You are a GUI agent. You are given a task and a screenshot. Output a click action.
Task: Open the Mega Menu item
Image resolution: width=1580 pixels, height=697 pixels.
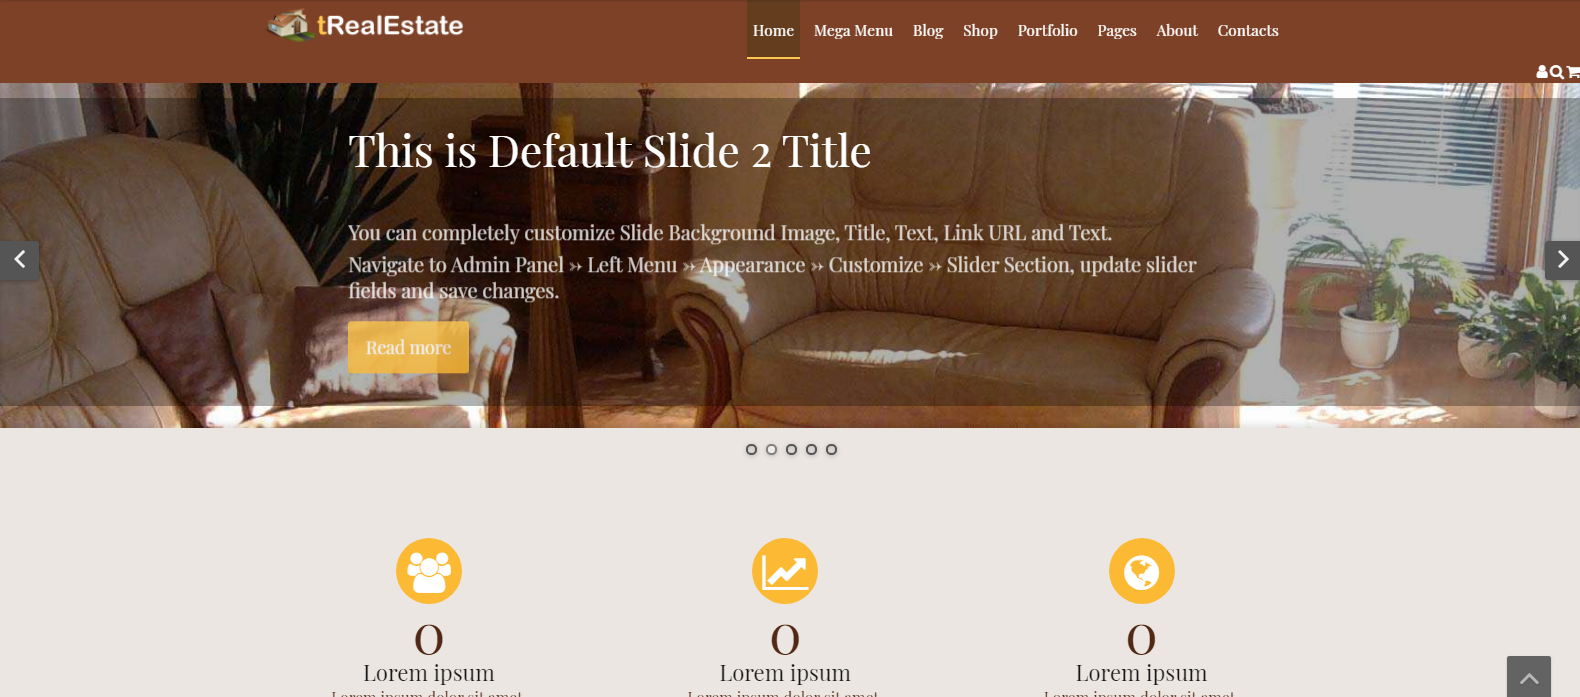853,30
